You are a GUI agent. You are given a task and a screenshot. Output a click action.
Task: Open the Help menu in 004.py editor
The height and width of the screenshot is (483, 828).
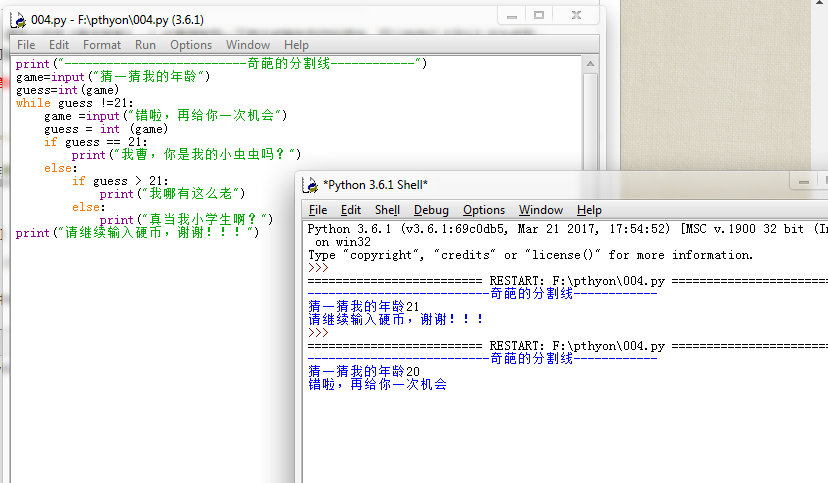[296, 45]
